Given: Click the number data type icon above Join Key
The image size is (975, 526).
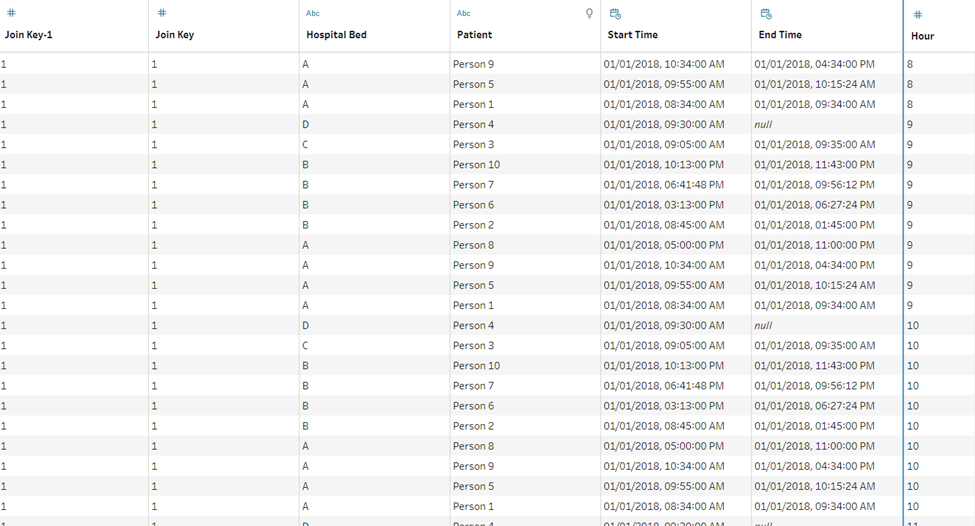Looking at the screenshot, I should 162,14.
